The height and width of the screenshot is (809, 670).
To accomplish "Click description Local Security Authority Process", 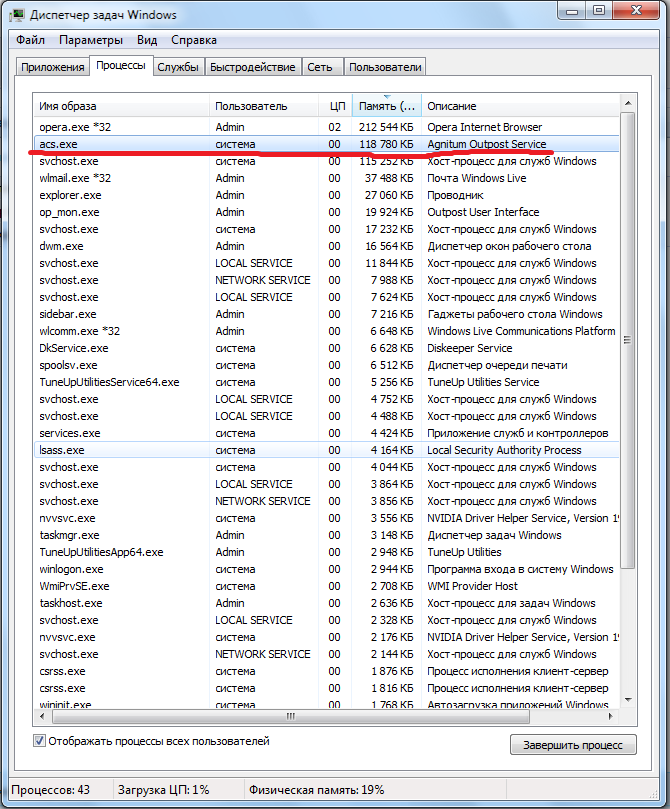I will click(x=504, y=450).
